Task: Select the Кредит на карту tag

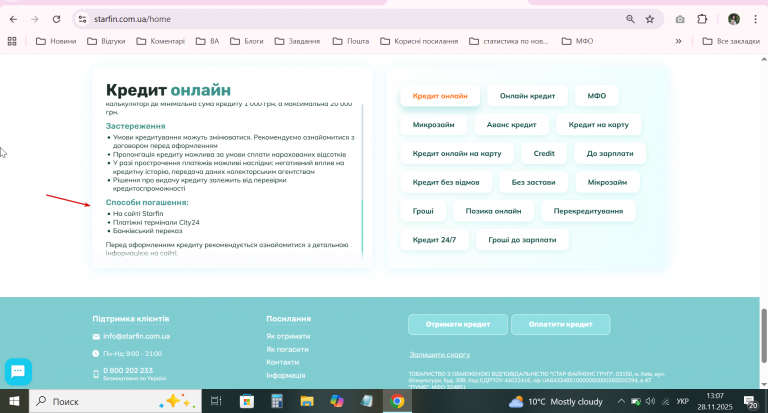Action: (599, 124)
